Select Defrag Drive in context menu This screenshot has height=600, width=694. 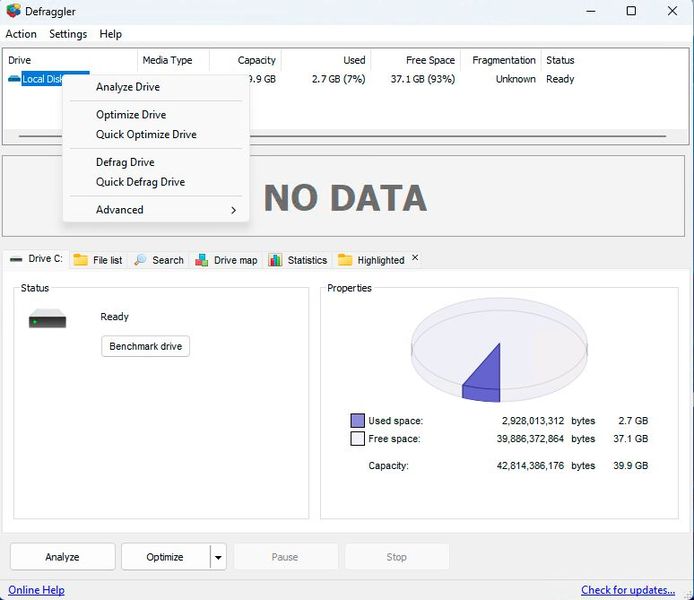coord(156,162)
